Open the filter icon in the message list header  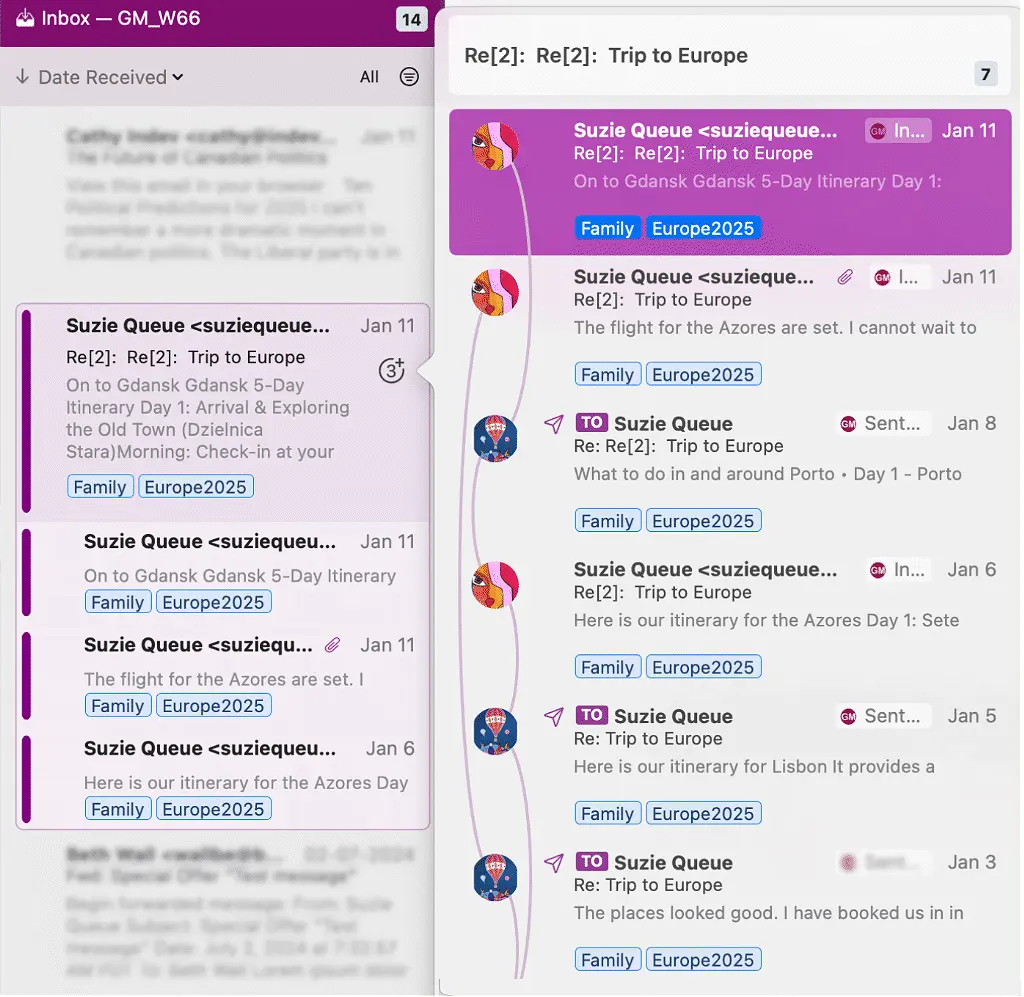(x=409, y=76)
